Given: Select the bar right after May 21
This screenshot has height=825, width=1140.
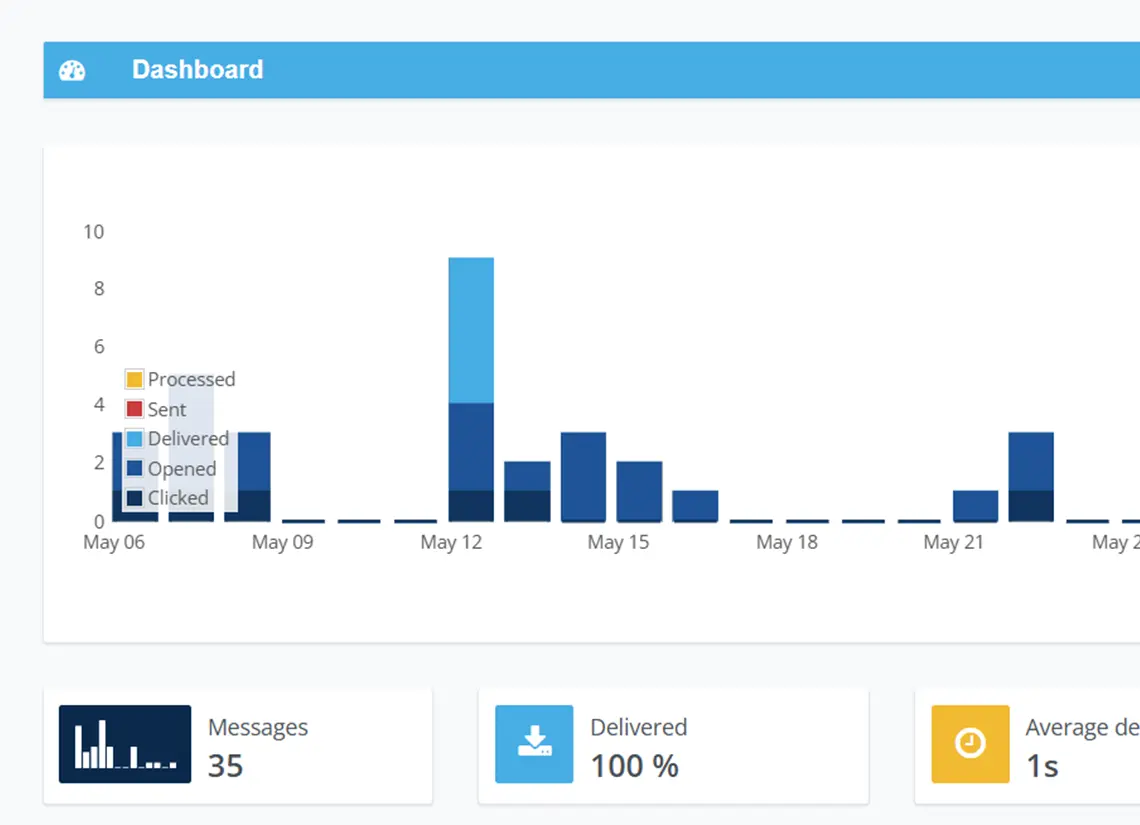Looking at the screenshot, I should (1031, 476).
